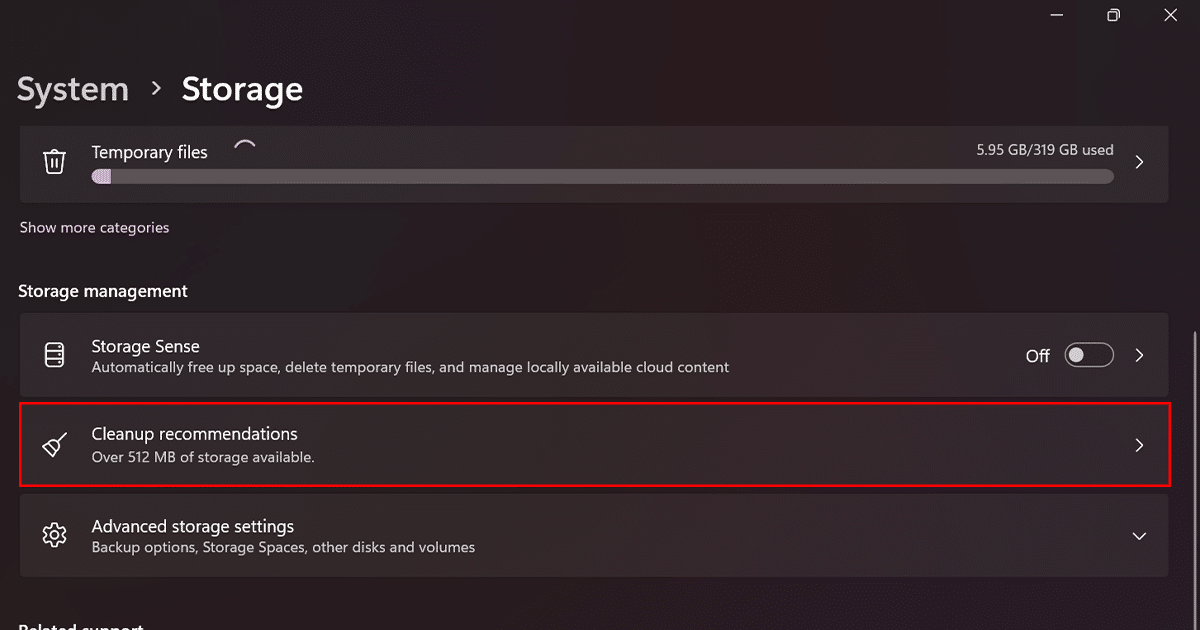Click the Advanced storage settings gear icon

click(x=54, y=535)
